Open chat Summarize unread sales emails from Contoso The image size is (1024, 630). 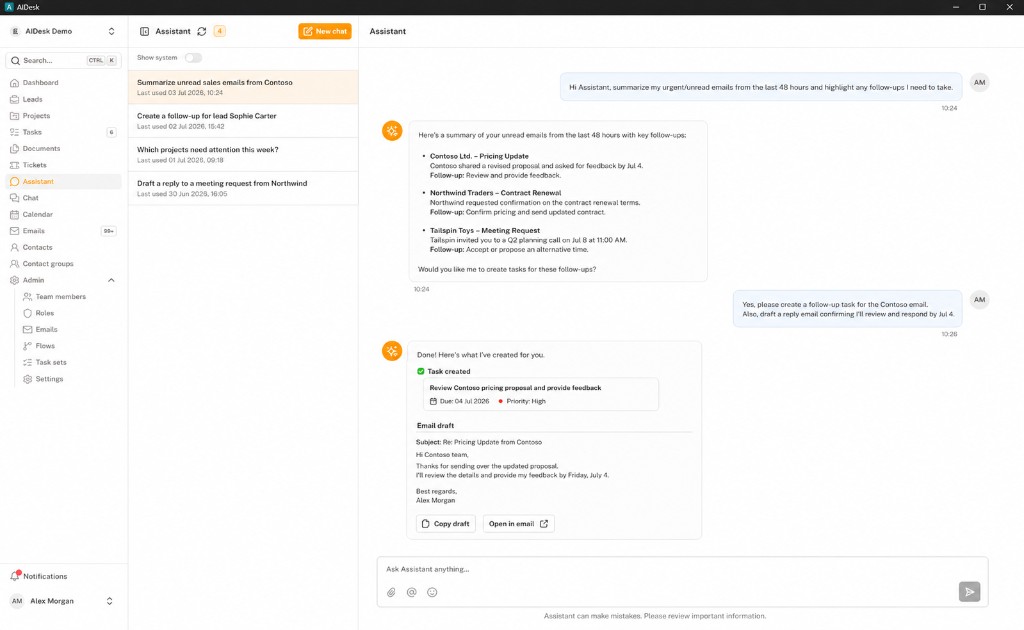tap(243, 87)
